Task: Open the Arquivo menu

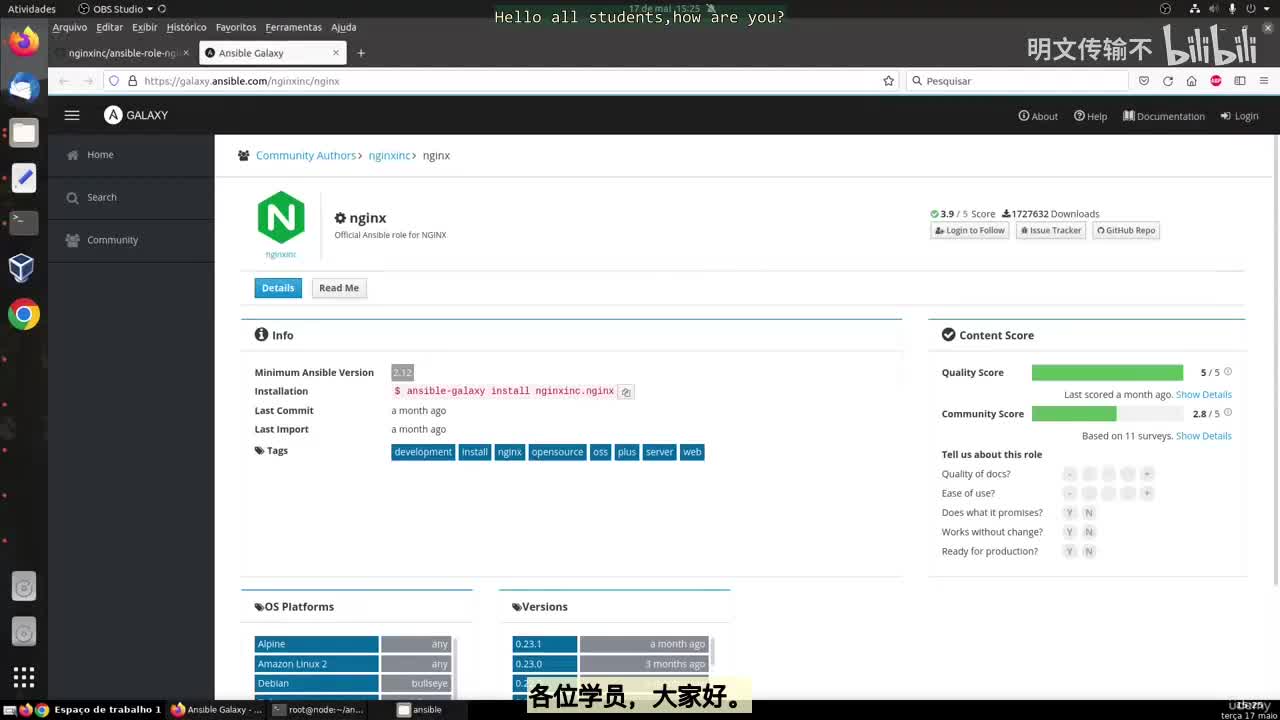Action: coord(70,27)
